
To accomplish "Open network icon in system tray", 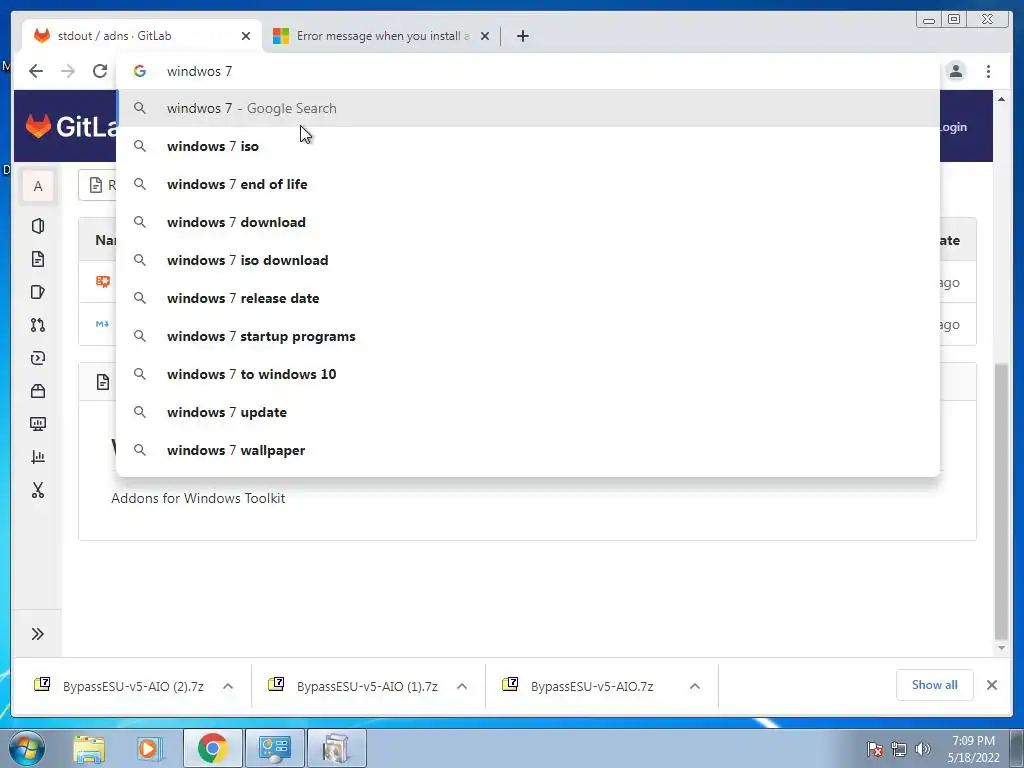I will (899, 749).
